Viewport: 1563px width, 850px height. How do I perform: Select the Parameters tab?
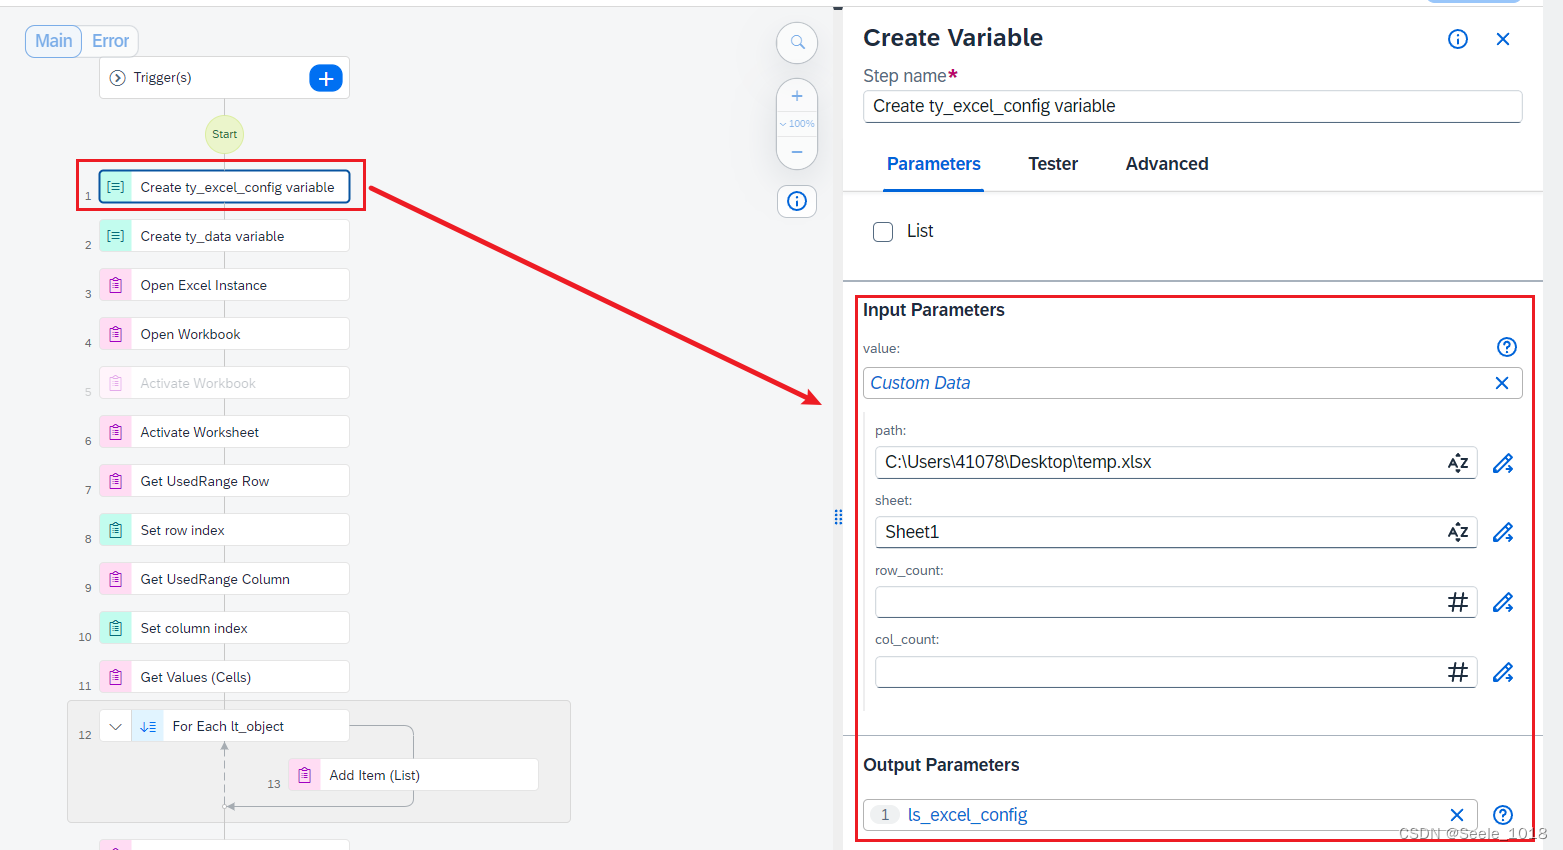(x=934, y=164)
